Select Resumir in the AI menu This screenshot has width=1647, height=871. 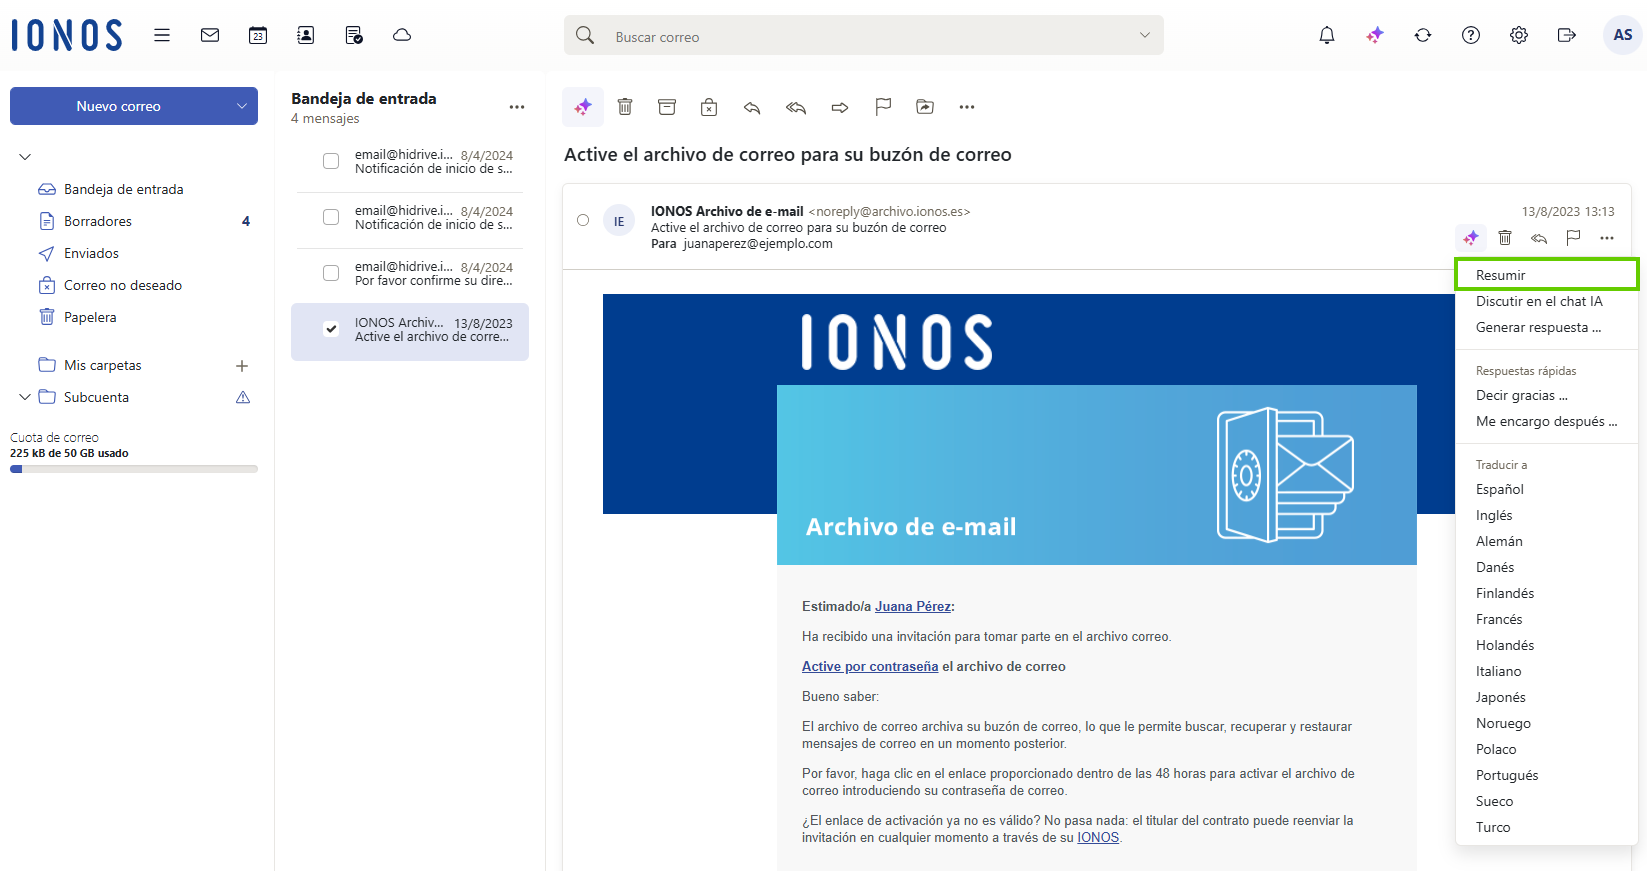(1546, 275)
